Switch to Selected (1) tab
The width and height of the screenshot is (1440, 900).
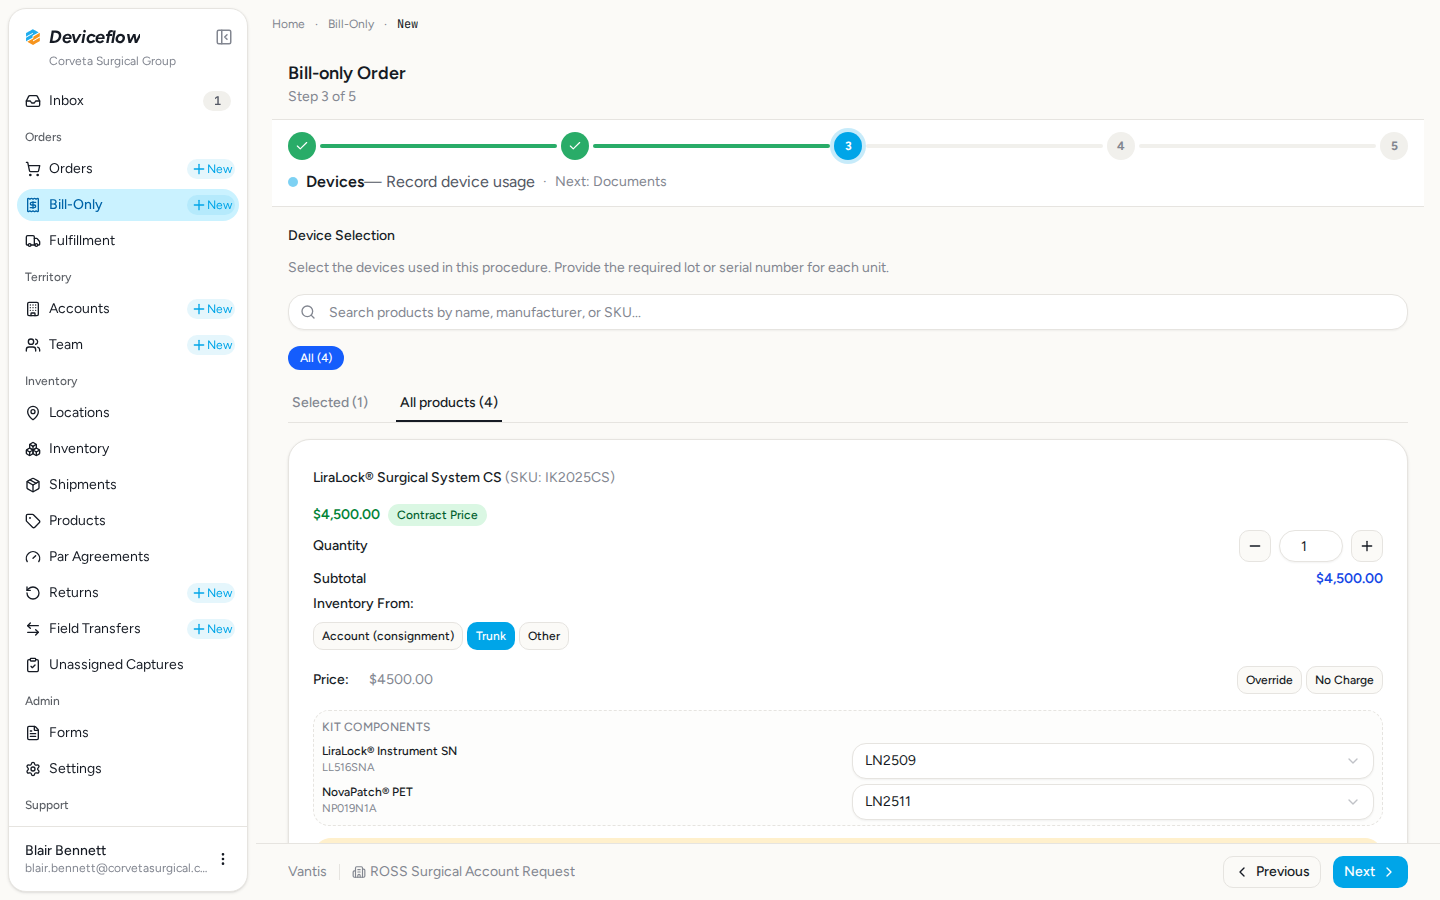point(330,402)
